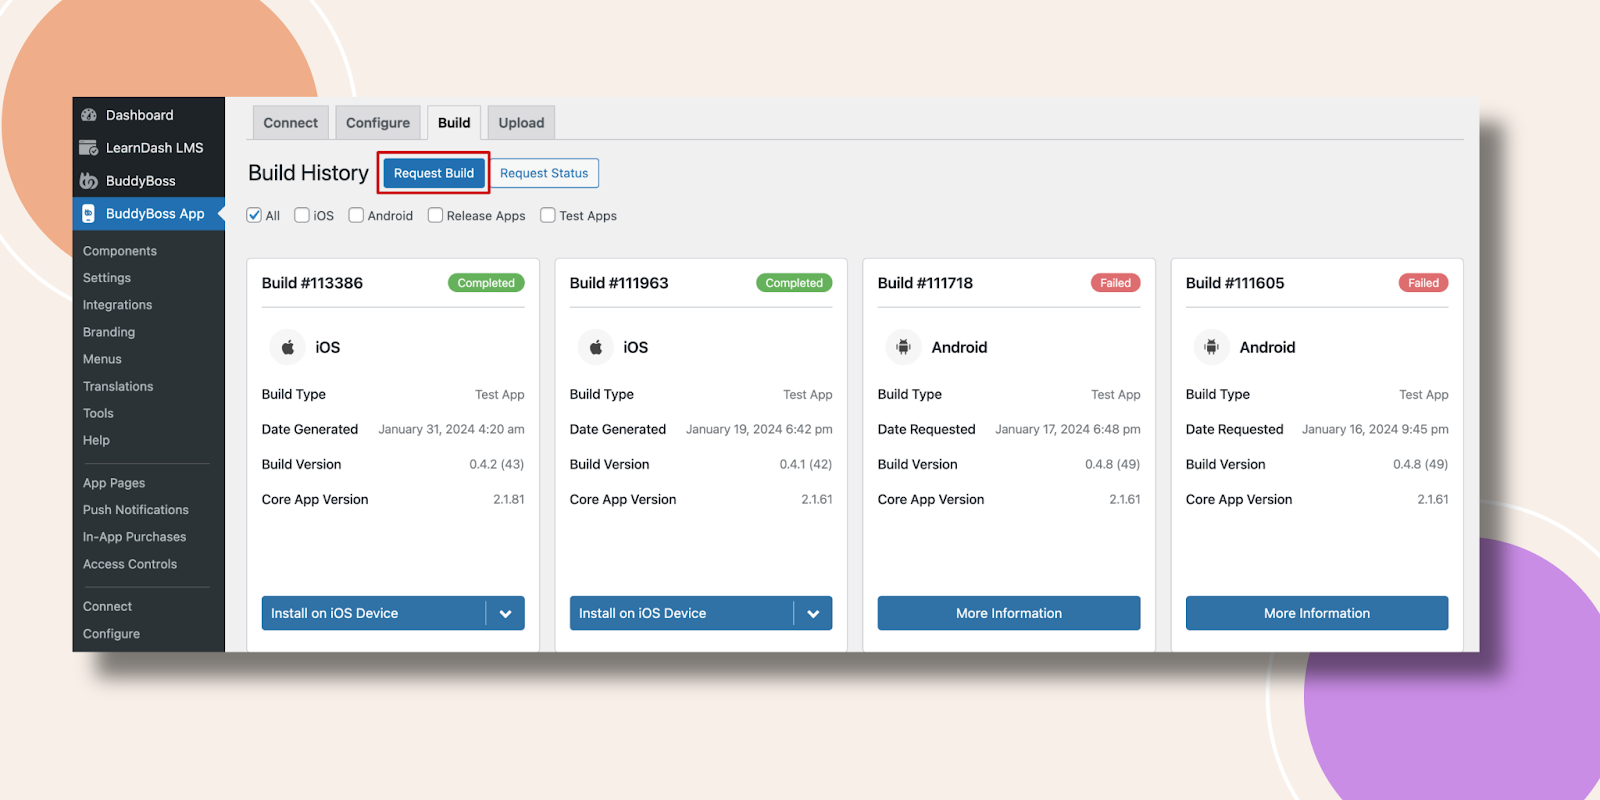This screenshot has width=1600, height=800.
Task: Click the 'Build #113386' card title
Action: [312, 283]
